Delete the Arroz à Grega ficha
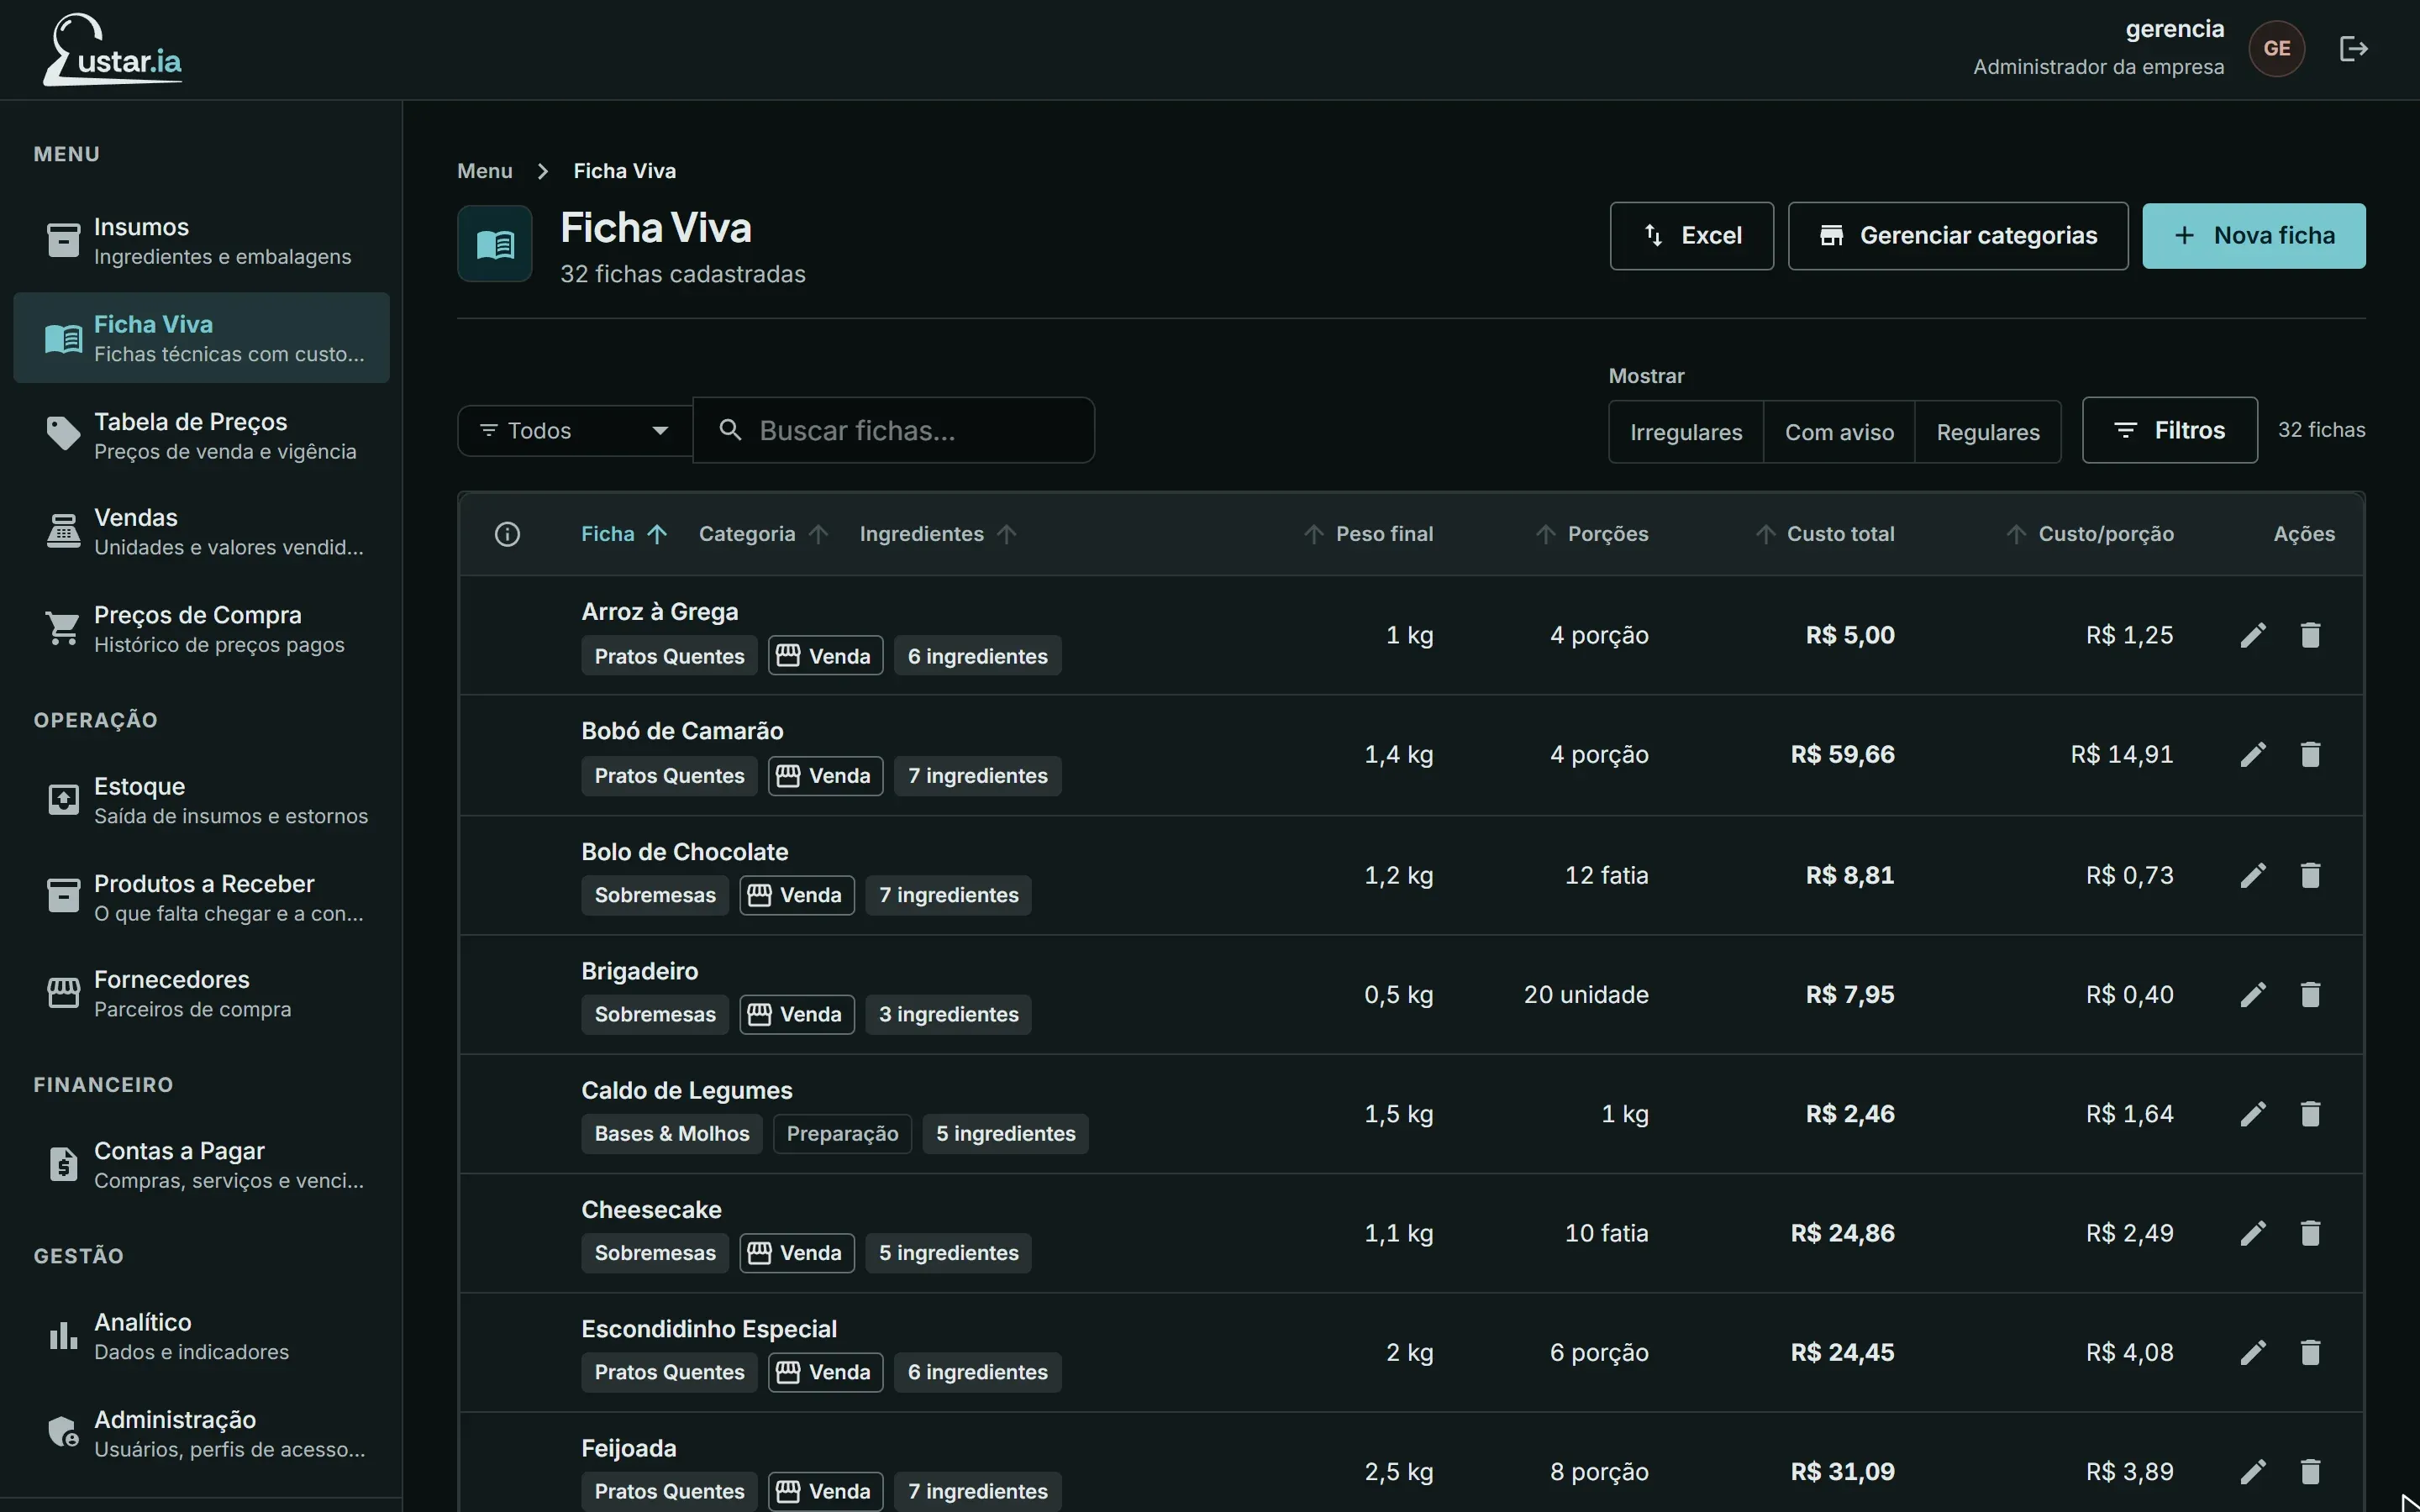The height and width of the screenshot is (1512, 2420). [2310, 635]
